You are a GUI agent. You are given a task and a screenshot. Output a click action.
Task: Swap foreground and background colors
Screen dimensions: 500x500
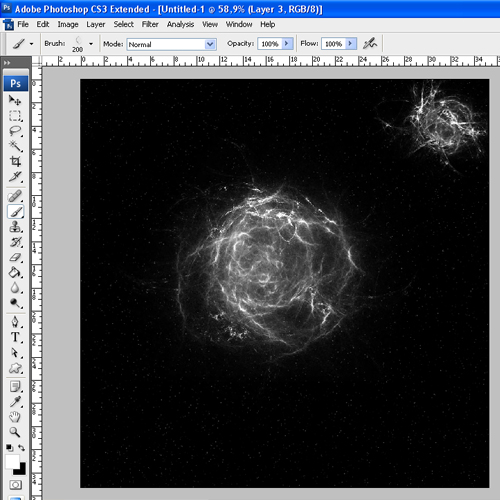[x=22, y=447]
